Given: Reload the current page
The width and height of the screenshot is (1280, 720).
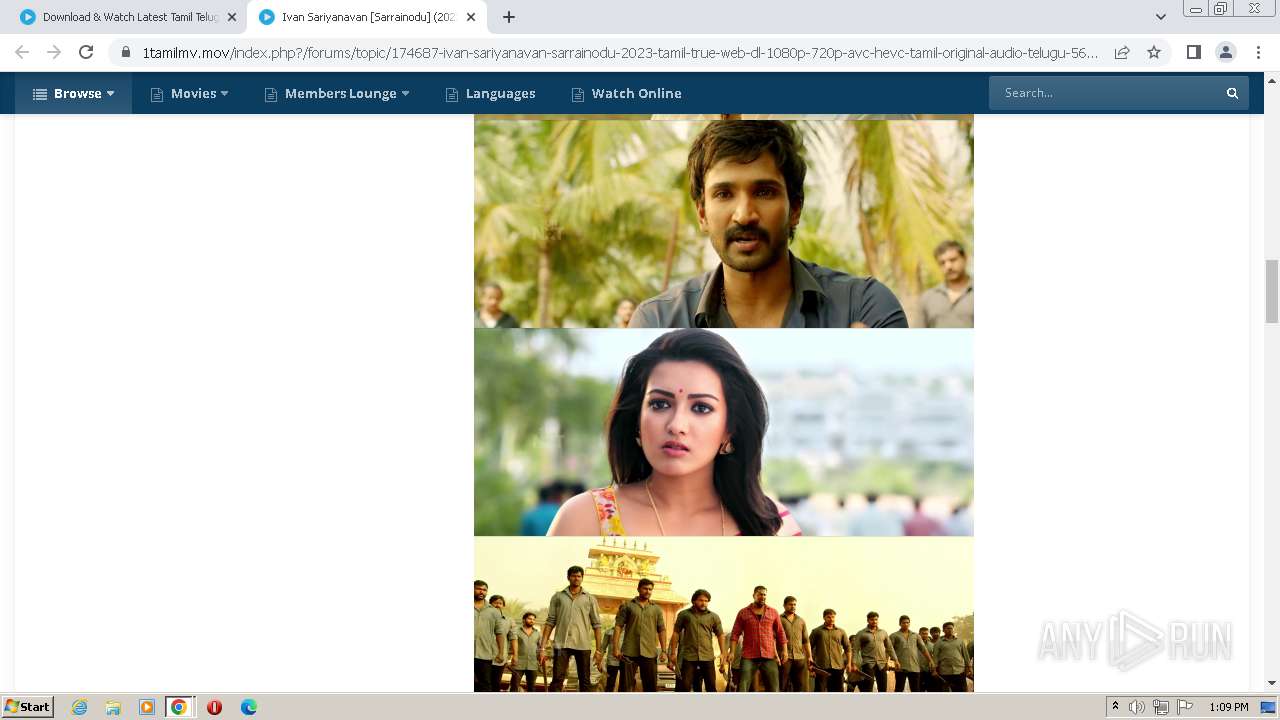Looking at the screenshot, I should tap(86, 52).
